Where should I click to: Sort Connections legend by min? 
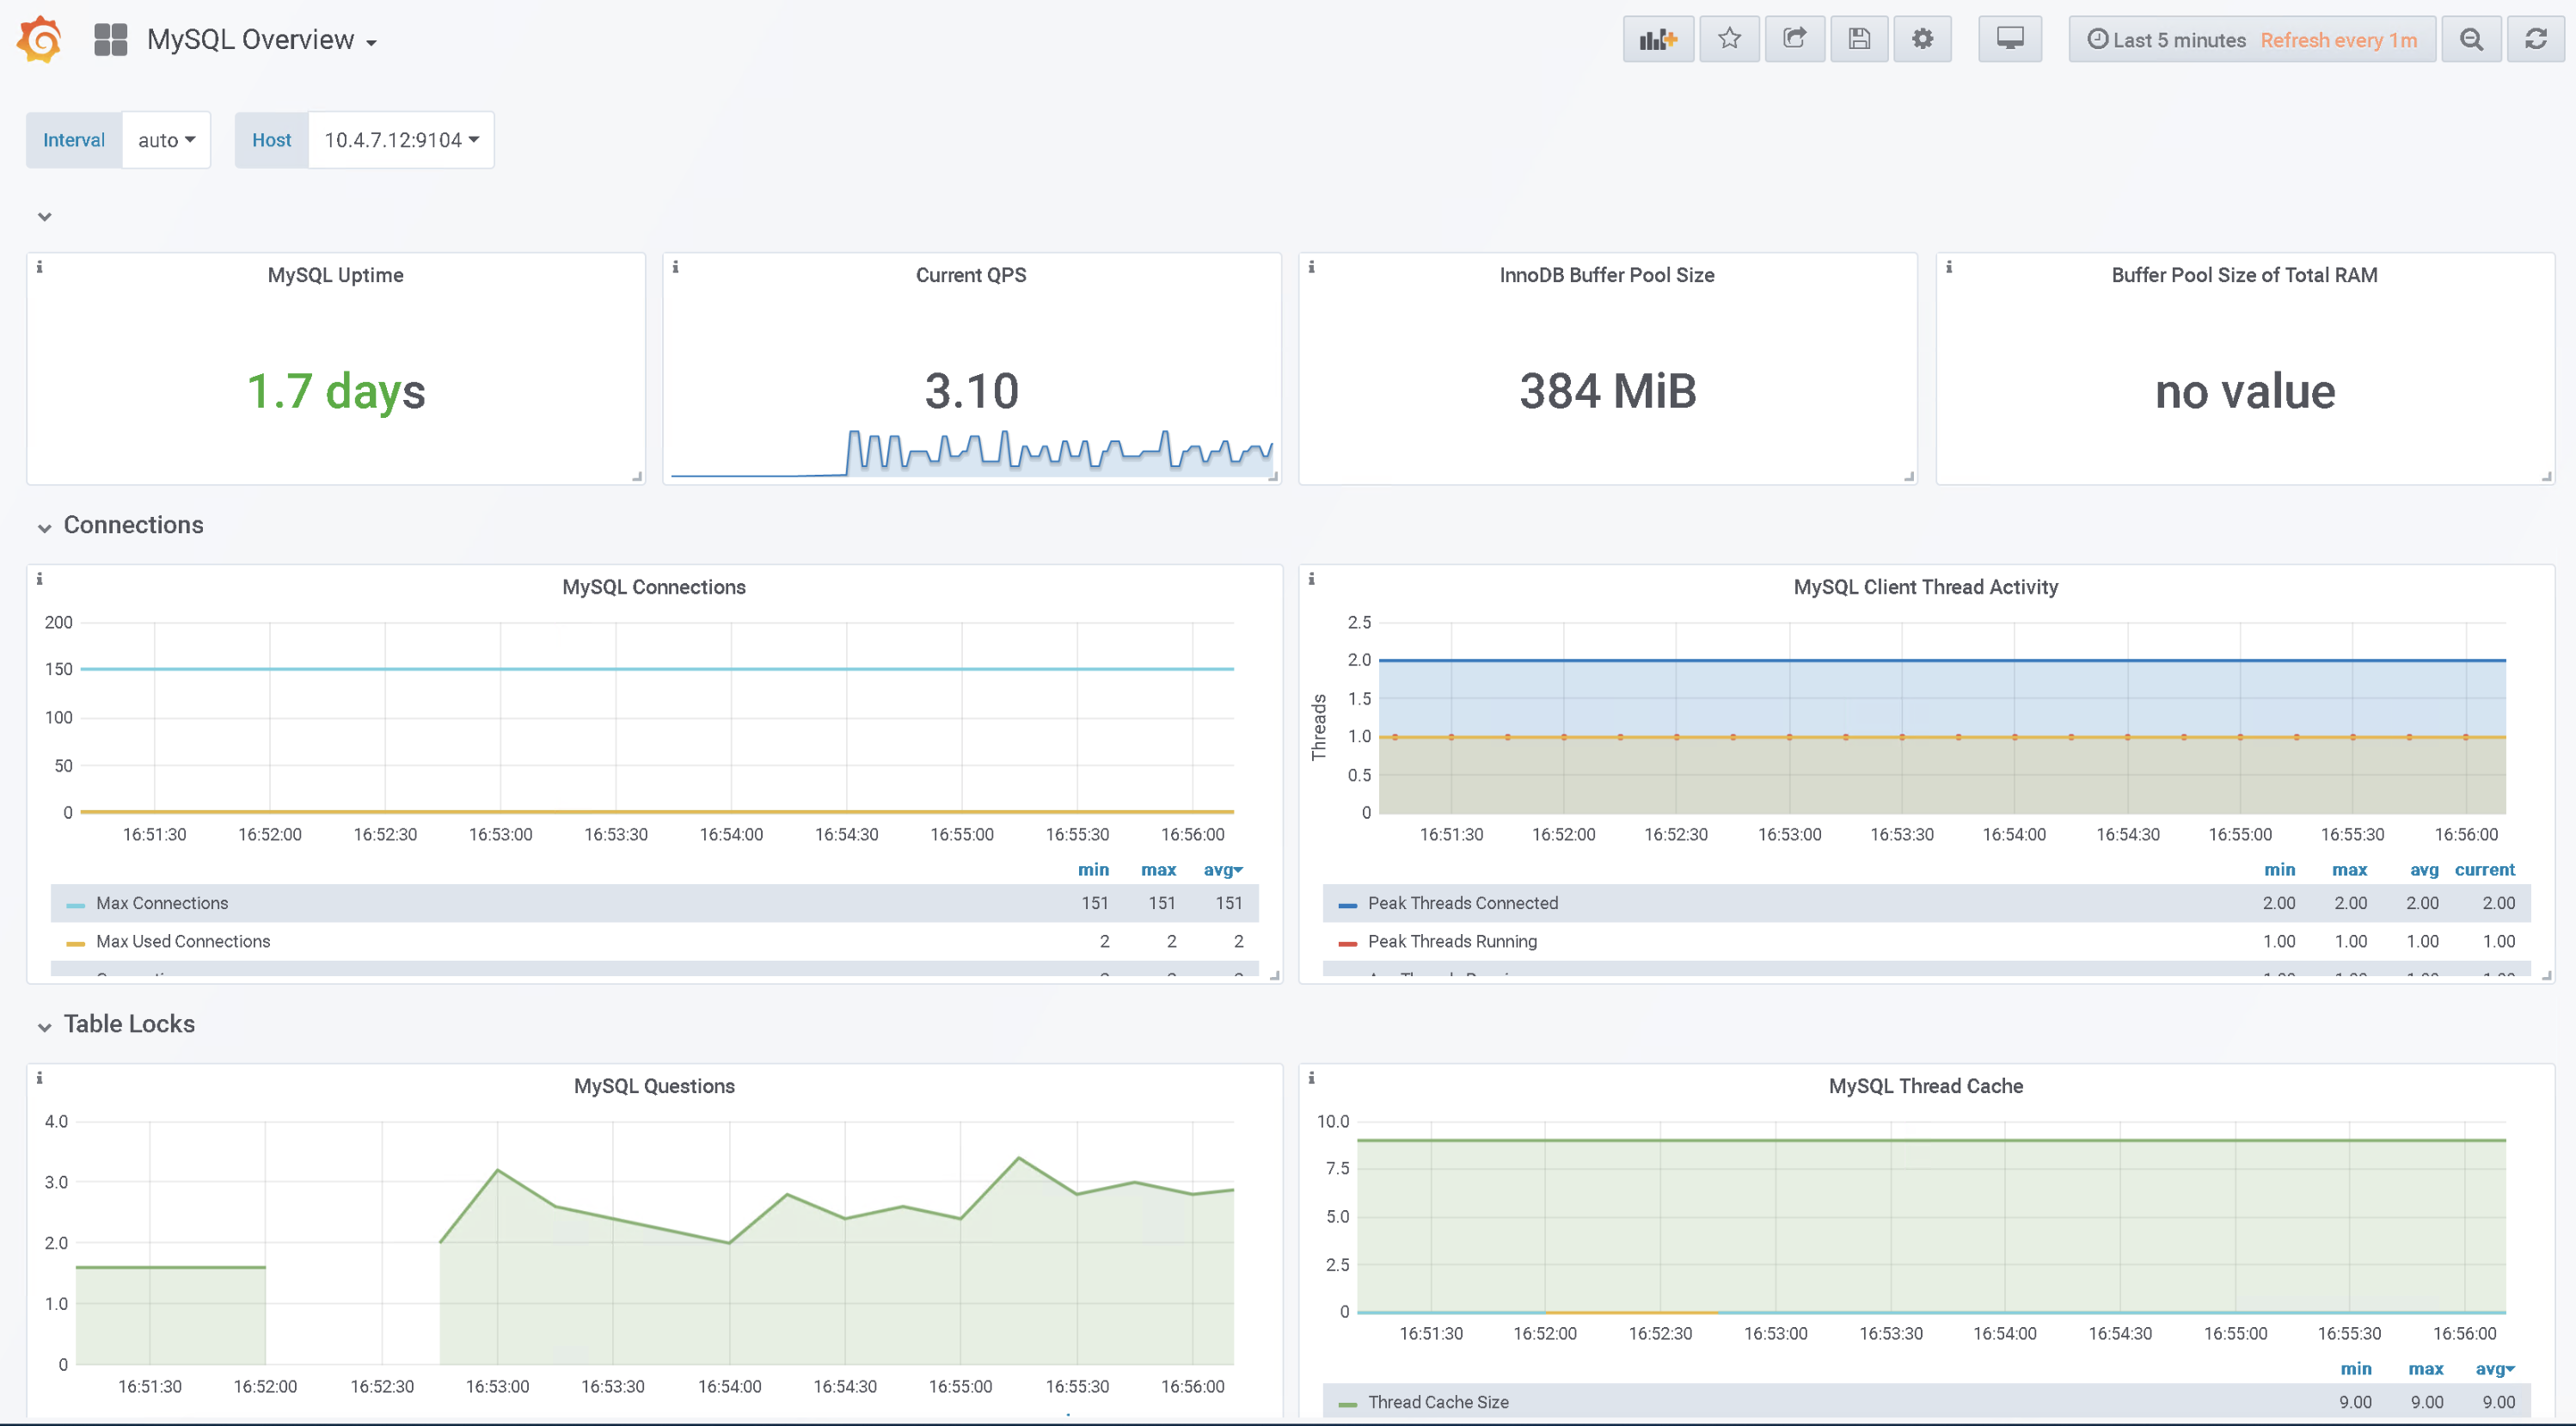click(1093, 870)
